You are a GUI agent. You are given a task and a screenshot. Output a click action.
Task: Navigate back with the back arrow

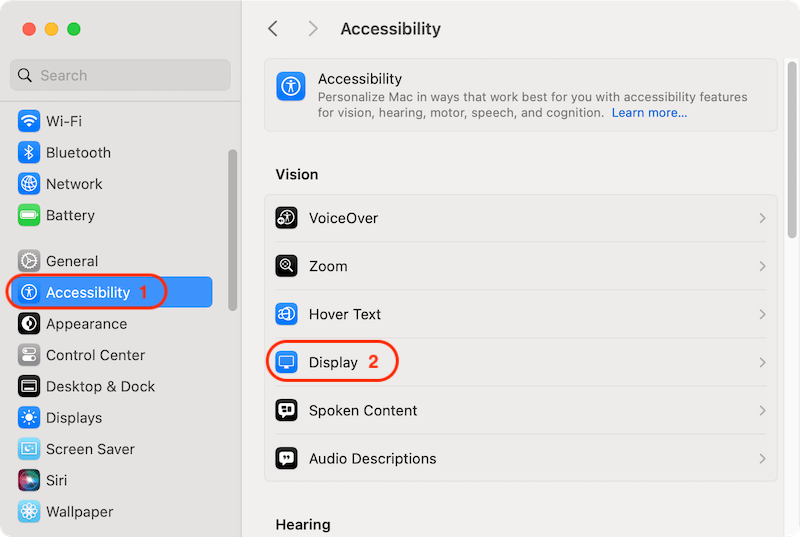point(273,29)
